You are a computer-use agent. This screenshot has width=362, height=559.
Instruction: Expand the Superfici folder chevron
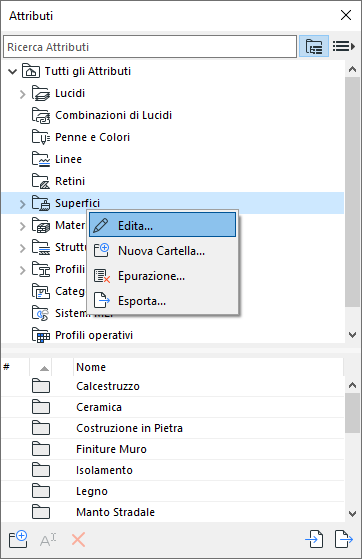(22, 204)
